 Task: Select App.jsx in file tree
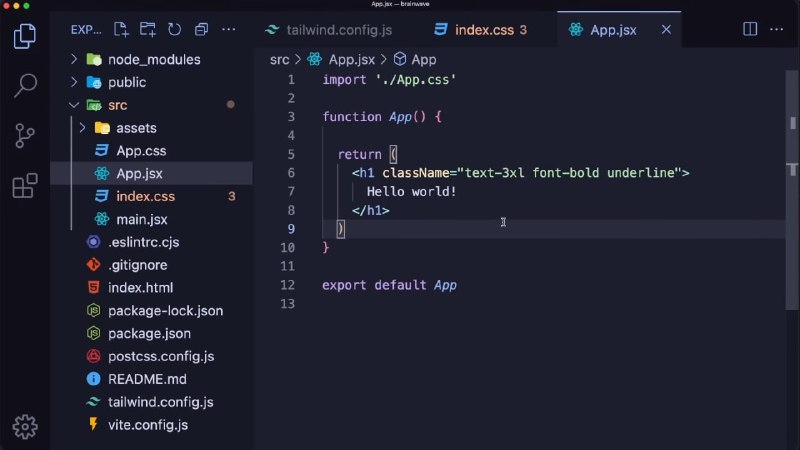[x=151, y=173]
